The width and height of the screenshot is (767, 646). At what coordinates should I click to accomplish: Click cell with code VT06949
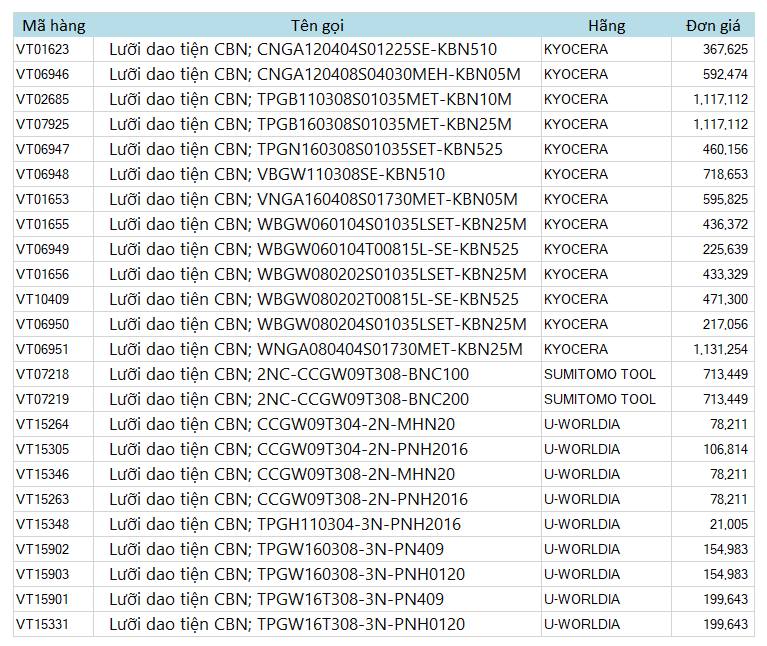(x=54, y=249)
